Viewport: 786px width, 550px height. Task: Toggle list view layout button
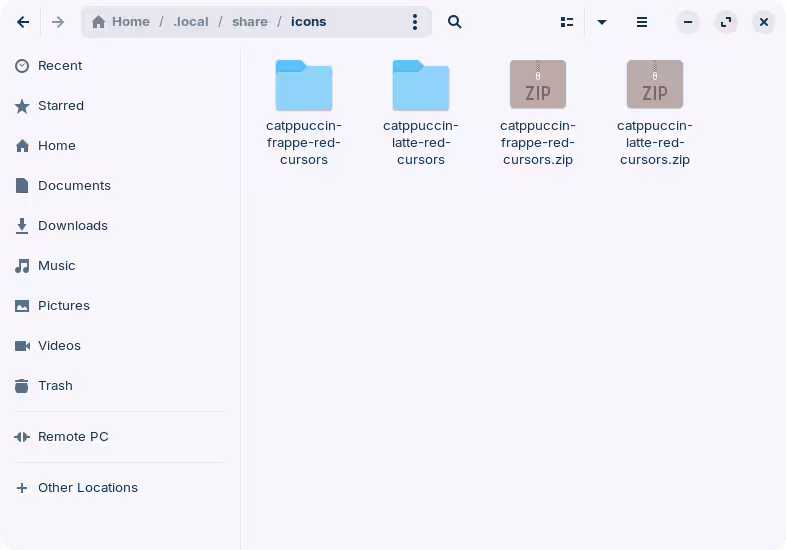tap(567, 22)
